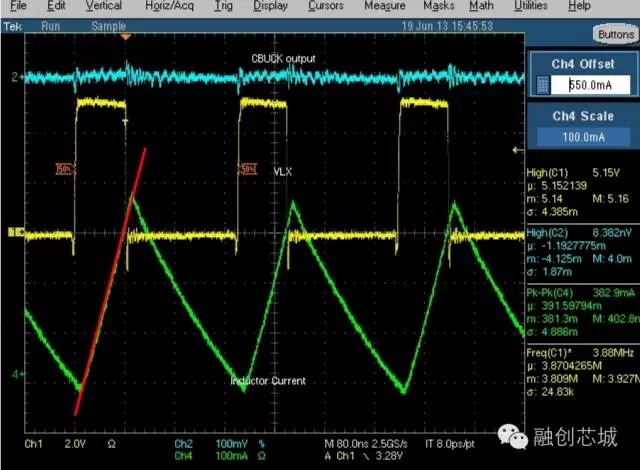Open the Cursors menu
Viewport: 640px width, 470px height.
(325, 6)
